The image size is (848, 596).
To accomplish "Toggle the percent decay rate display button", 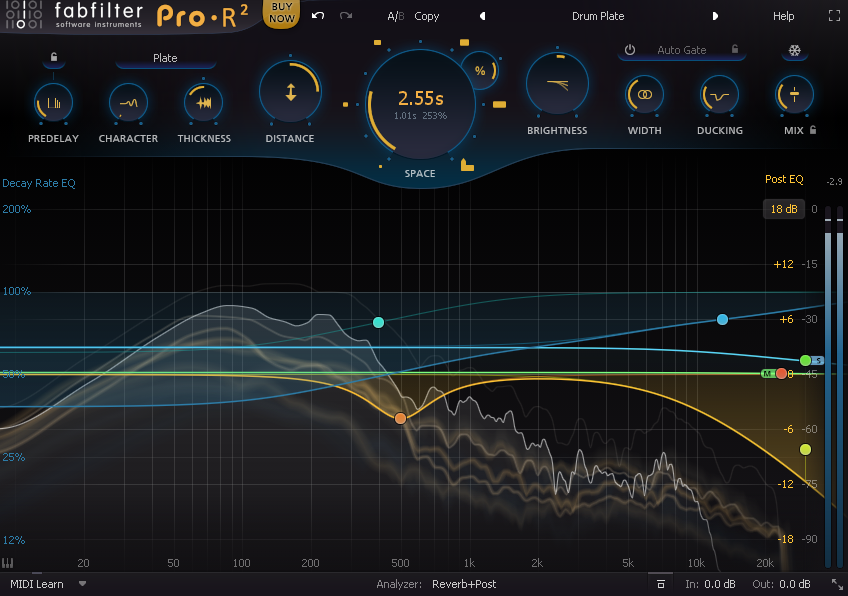I will pos(479,71).
